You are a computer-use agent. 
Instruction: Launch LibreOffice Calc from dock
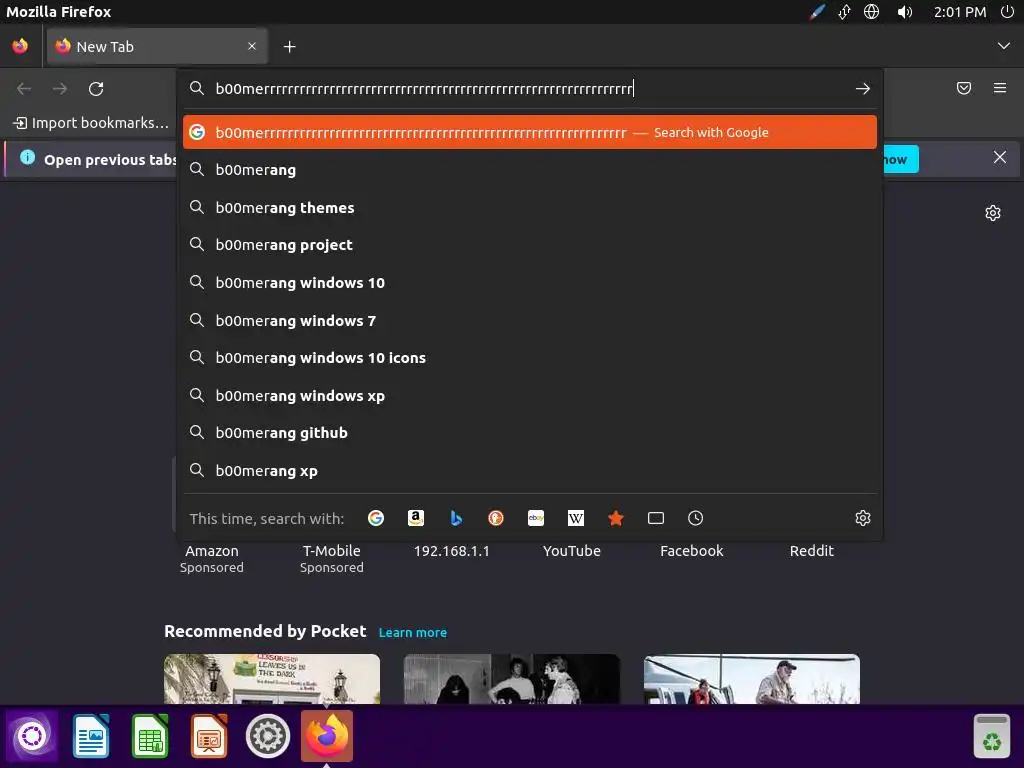150,736
